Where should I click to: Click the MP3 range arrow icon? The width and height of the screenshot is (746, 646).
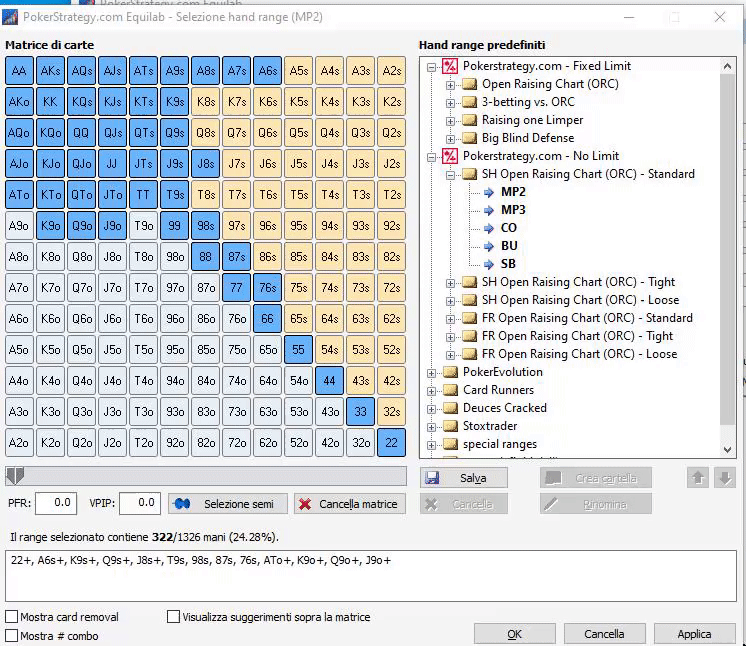489,210
